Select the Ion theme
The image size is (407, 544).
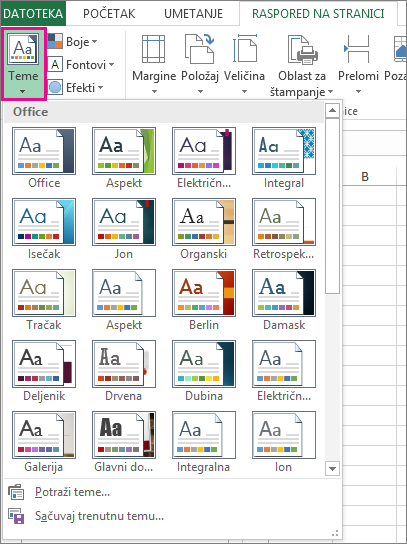pyautogui.click(x=284, y=442)
